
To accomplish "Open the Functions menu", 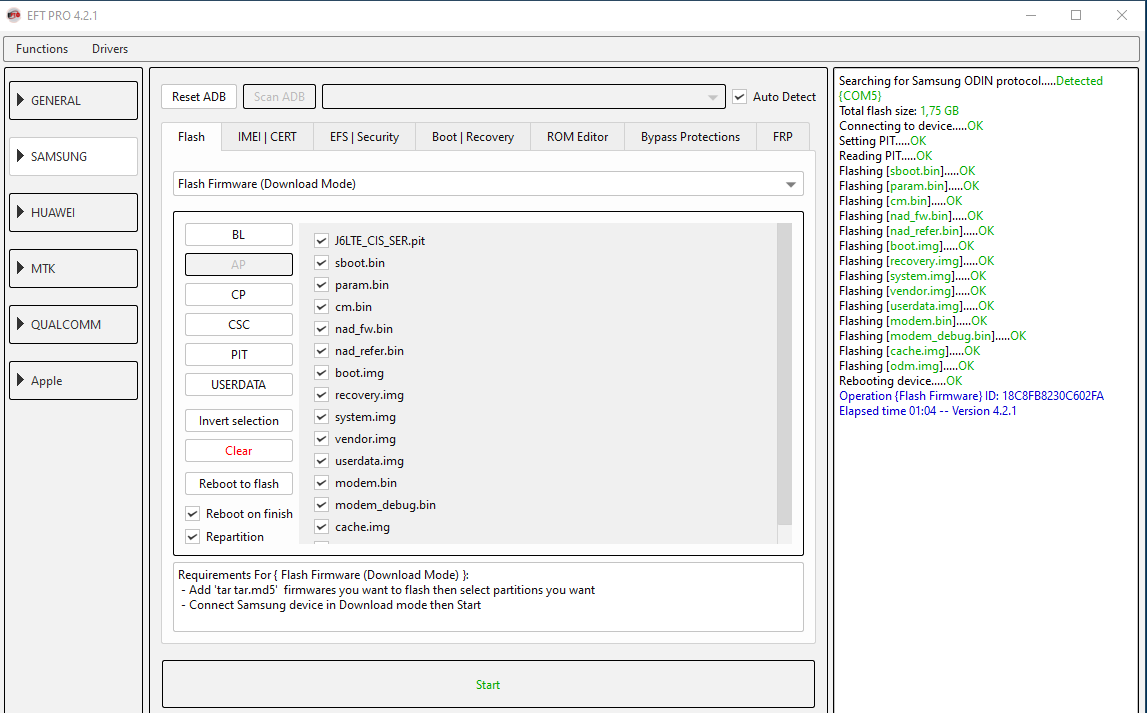I will tap(42, 49).
